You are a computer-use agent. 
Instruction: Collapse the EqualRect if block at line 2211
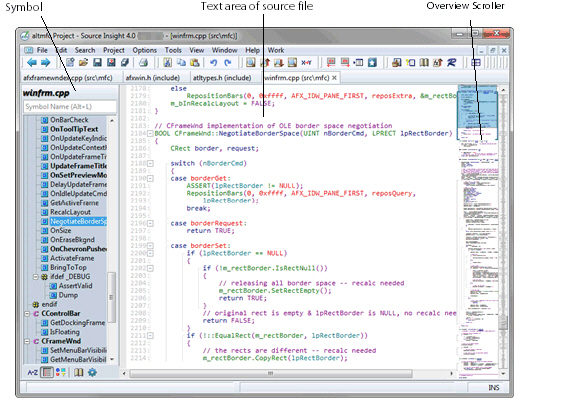[150, 336]
